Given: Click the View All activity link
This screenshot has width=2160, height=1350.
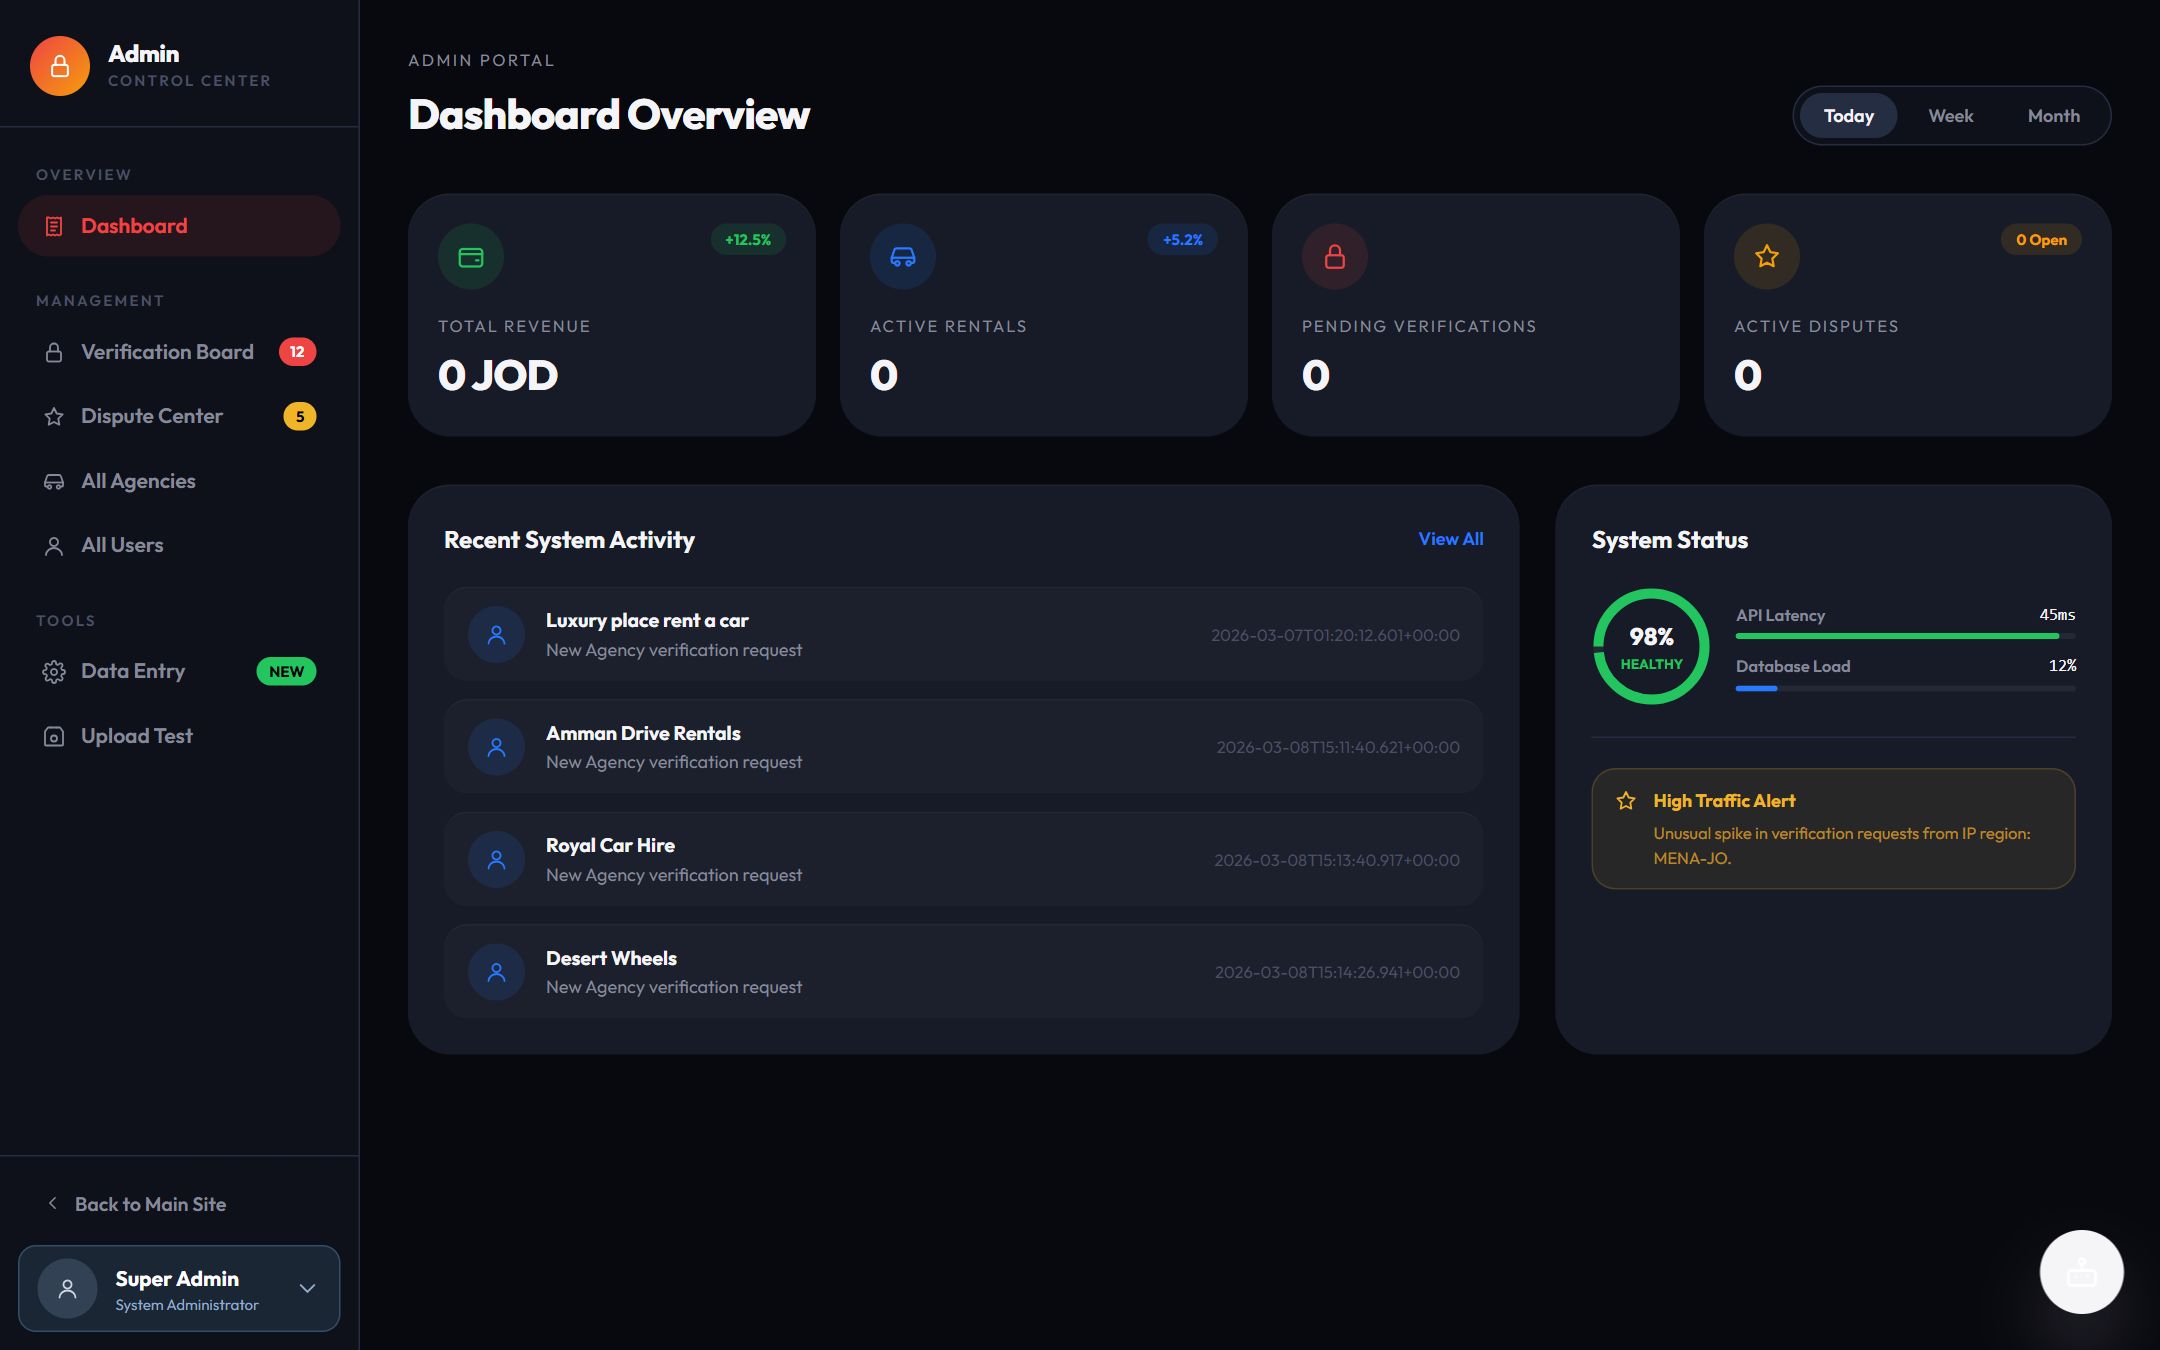Looking at the screenshot, I should [1450, 539].
